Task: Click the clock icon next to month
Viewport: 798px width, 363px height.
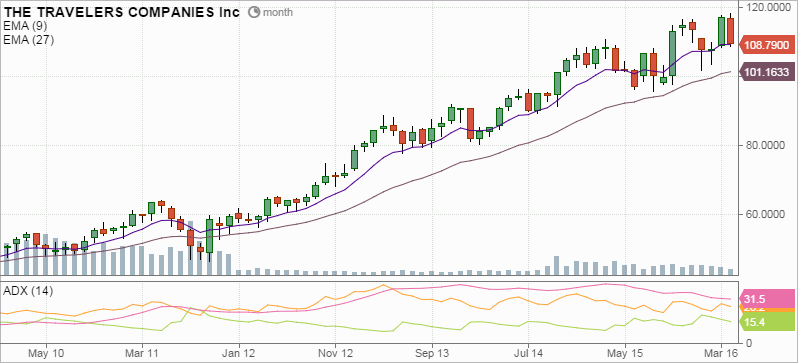Action: [254, 12]
